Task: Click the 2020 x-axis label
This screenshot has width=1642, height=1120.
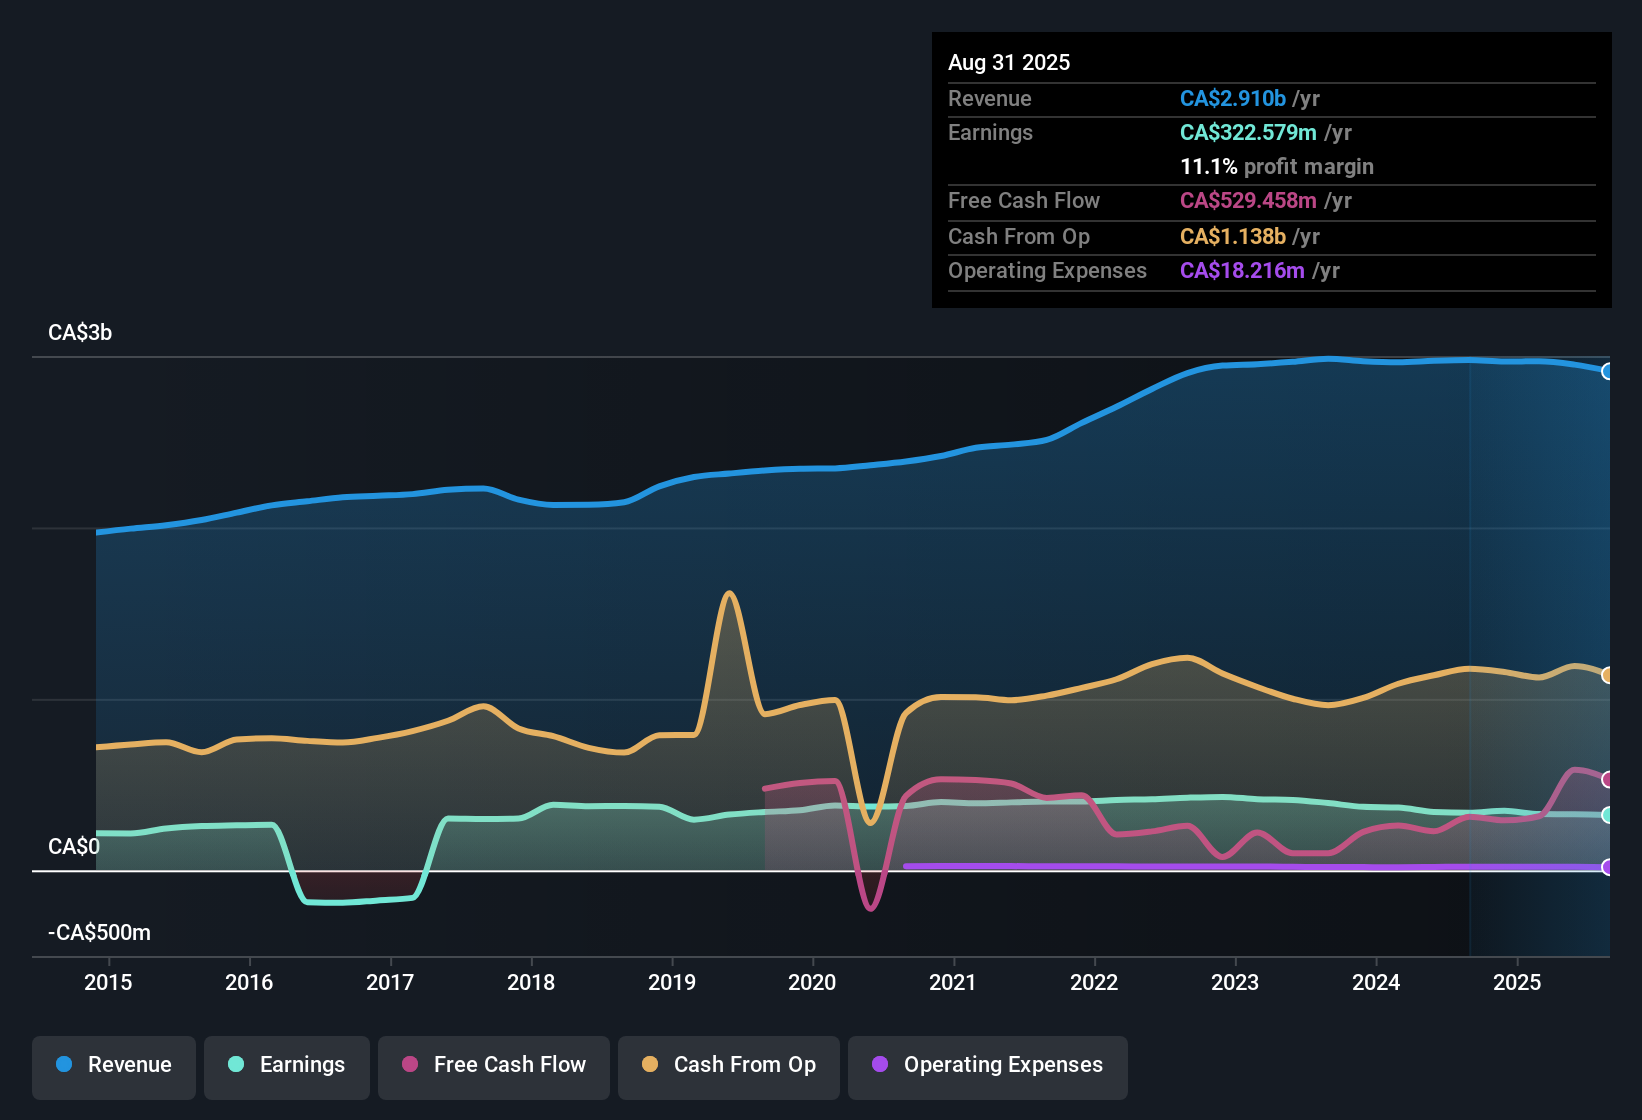Action: pos(812,982)
